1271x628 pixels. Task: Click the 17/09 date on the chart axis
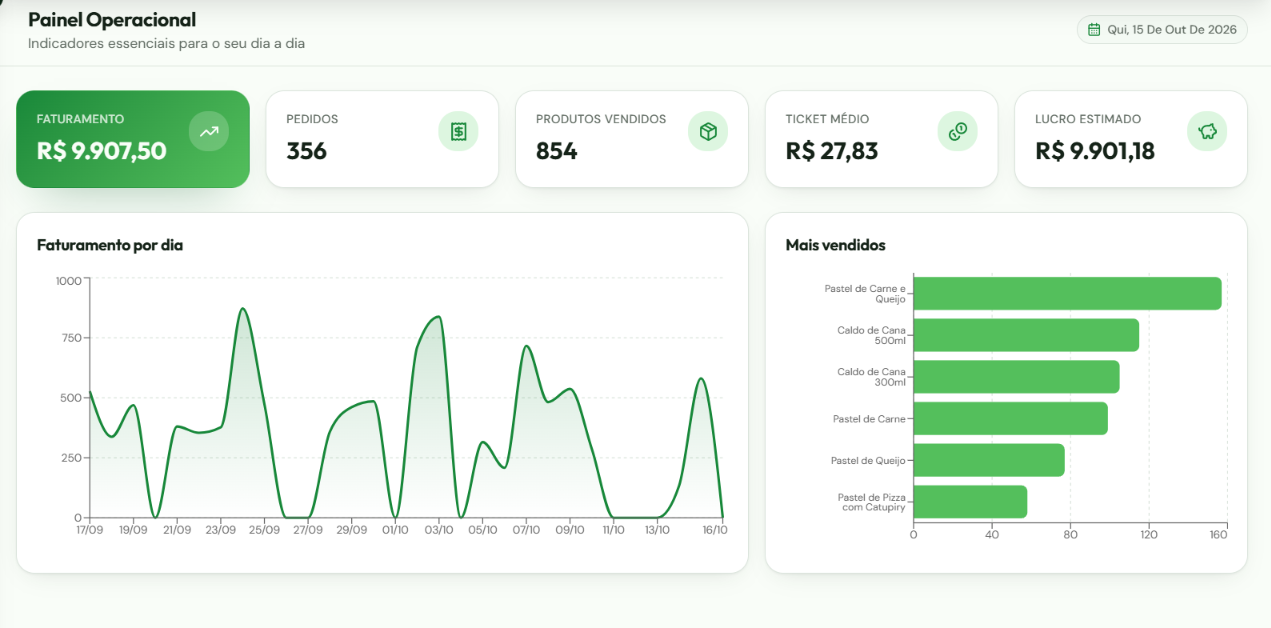pos(89,530)
